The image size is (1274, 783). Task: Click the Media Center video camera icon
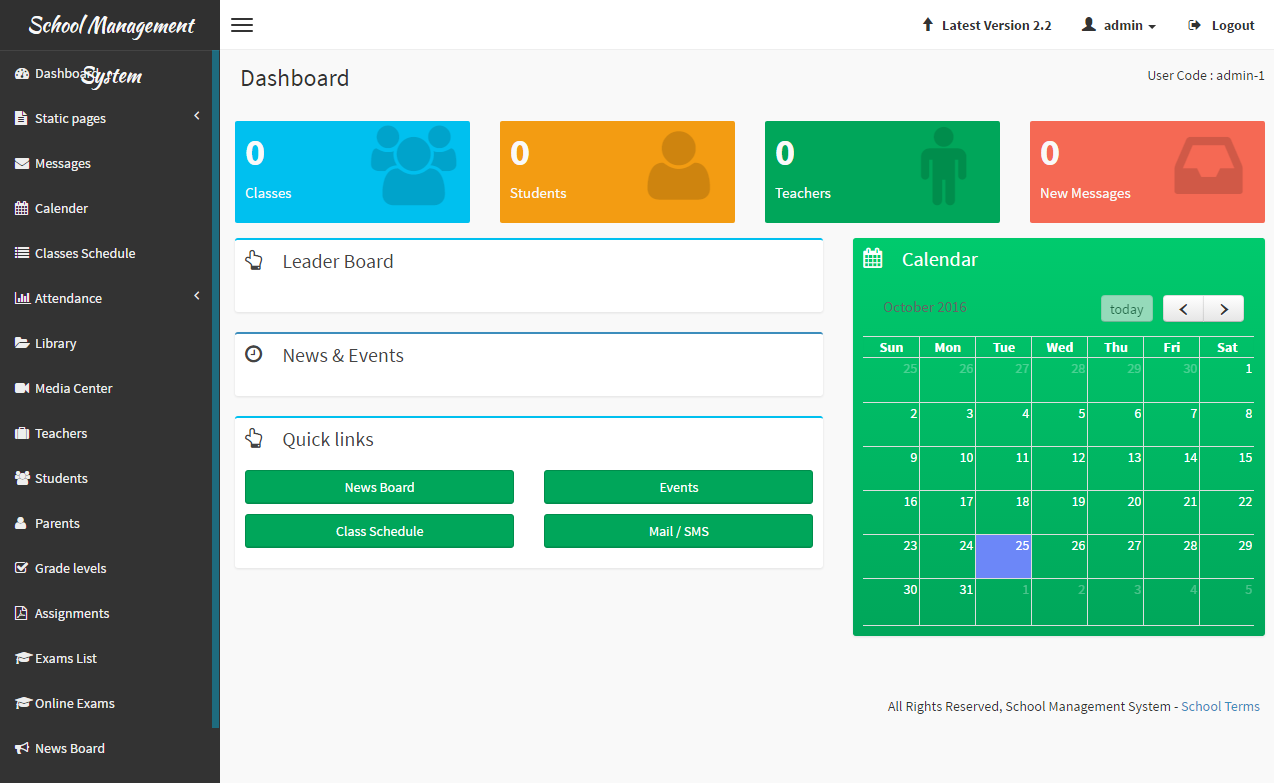click(x=22, y=388)
